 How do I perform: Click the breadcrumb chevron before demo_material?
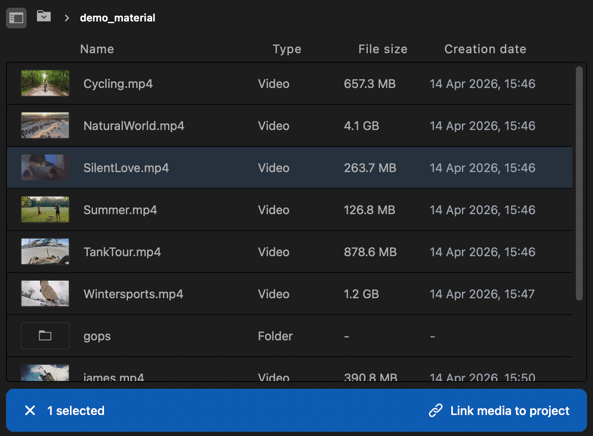tap(67, 18)
